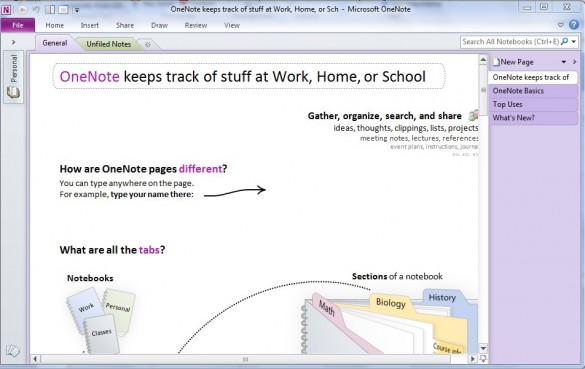
Task: Click the OneNote application icon in title bar
Action: (x=6, y=9)
